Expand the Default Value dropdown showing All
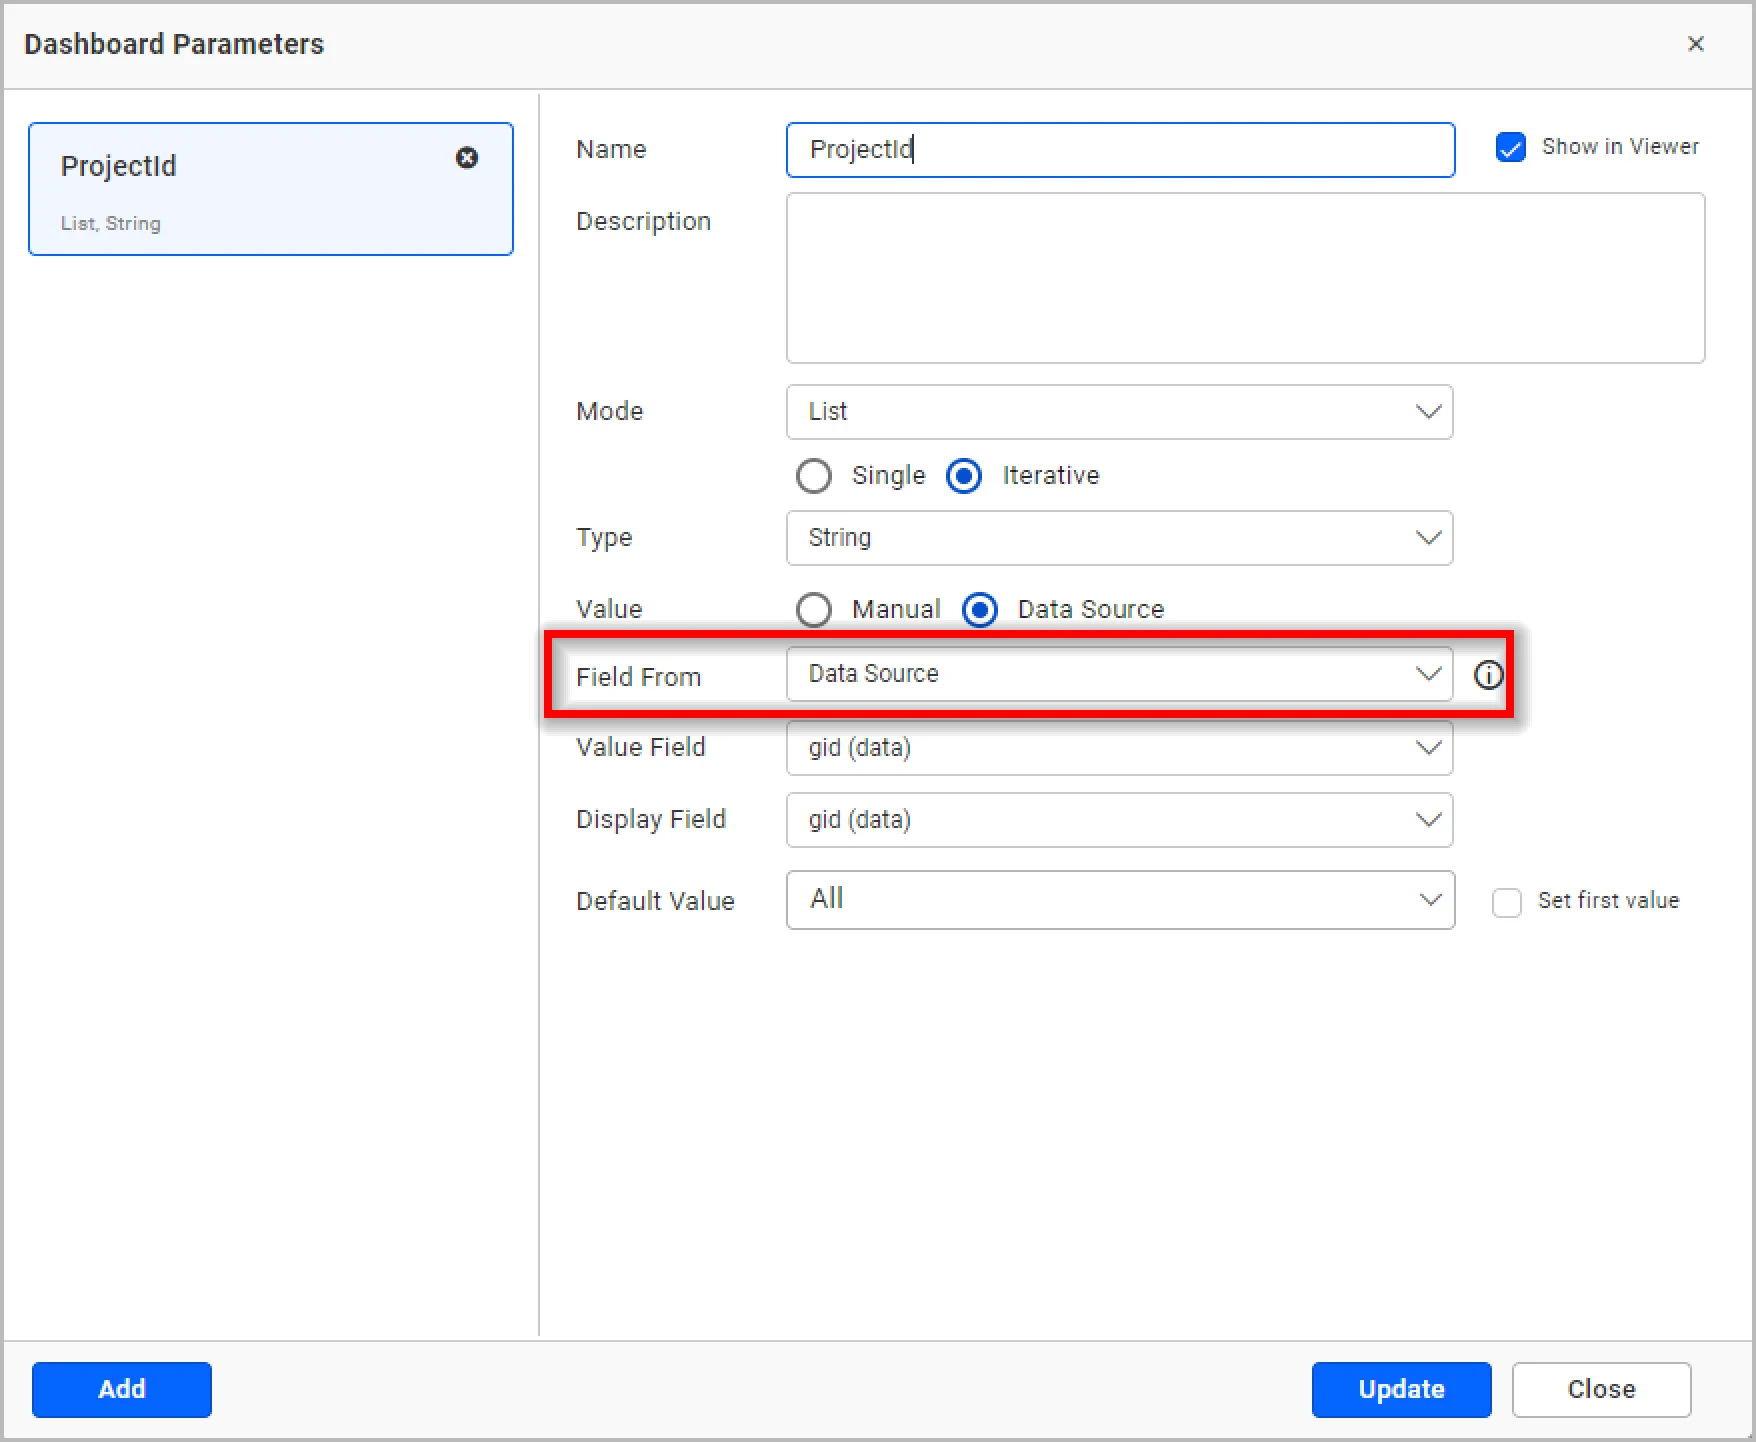Screen dimensions: 1756x1442 (x=1119, y=900)
